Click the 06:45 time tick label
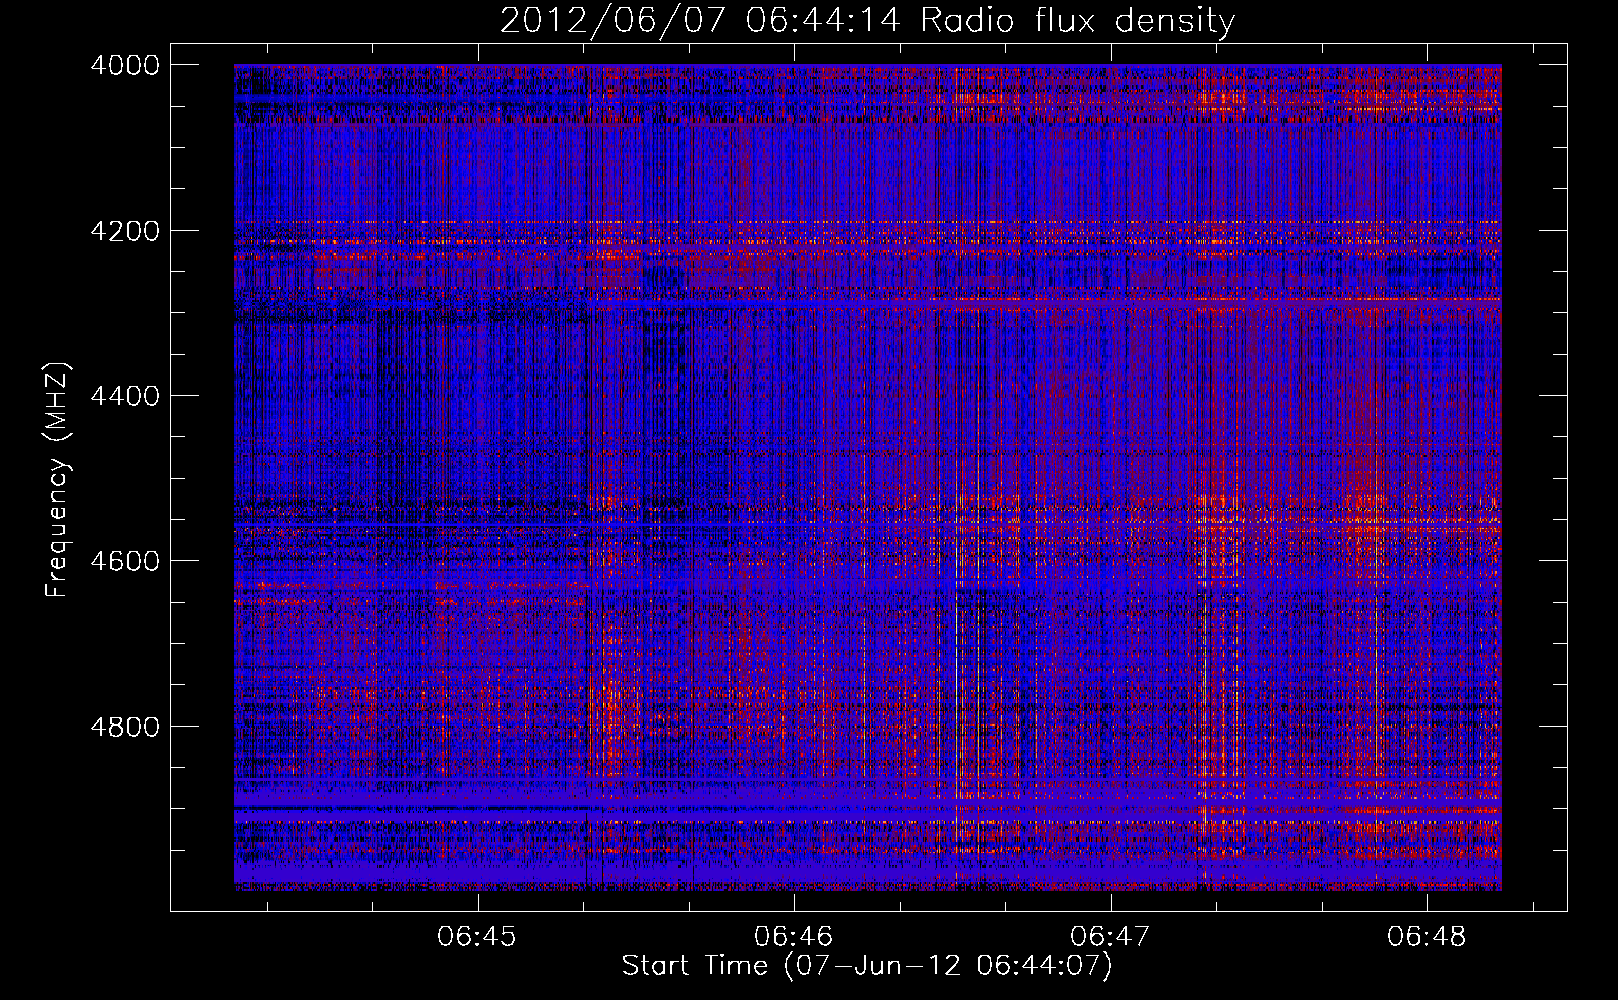 (x=477, y=936)
